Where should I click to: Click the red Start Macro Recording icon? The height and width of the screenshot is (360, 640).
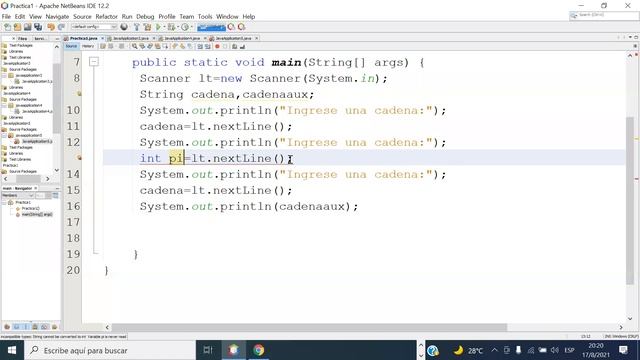(x=217, y=47)
